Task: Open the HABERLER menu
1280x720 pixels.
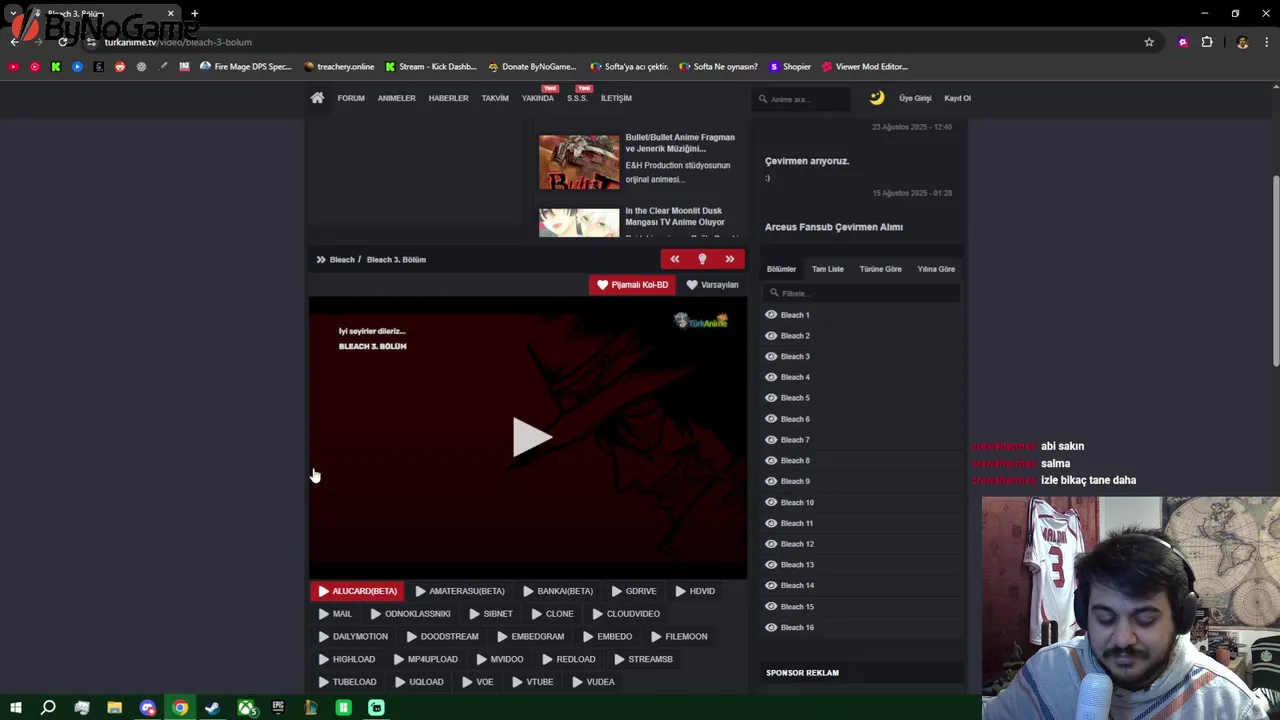Action: click(x=448, y=98)
